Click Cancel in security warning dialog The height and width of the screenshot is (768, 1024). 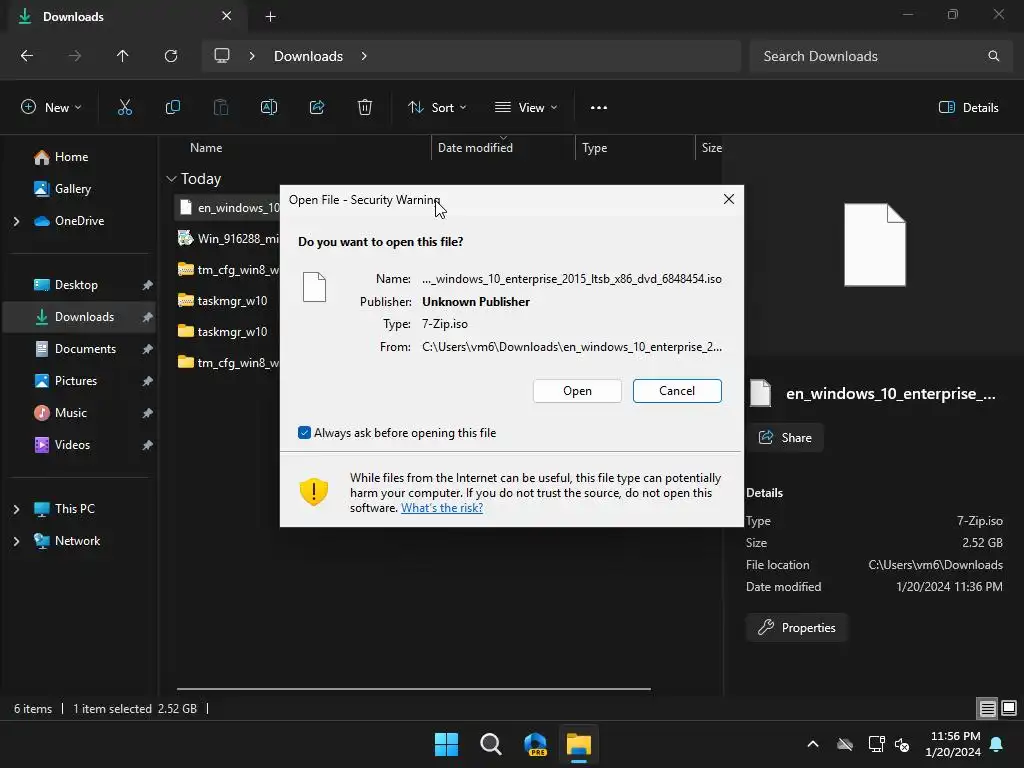tap(677, 391)
